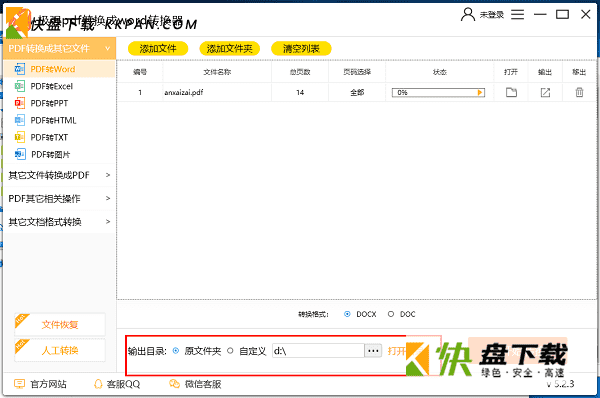The width and height of the screenshot is (600, 398).
Task: Click the 0% progress bar
Action: (x=438, y=93)
